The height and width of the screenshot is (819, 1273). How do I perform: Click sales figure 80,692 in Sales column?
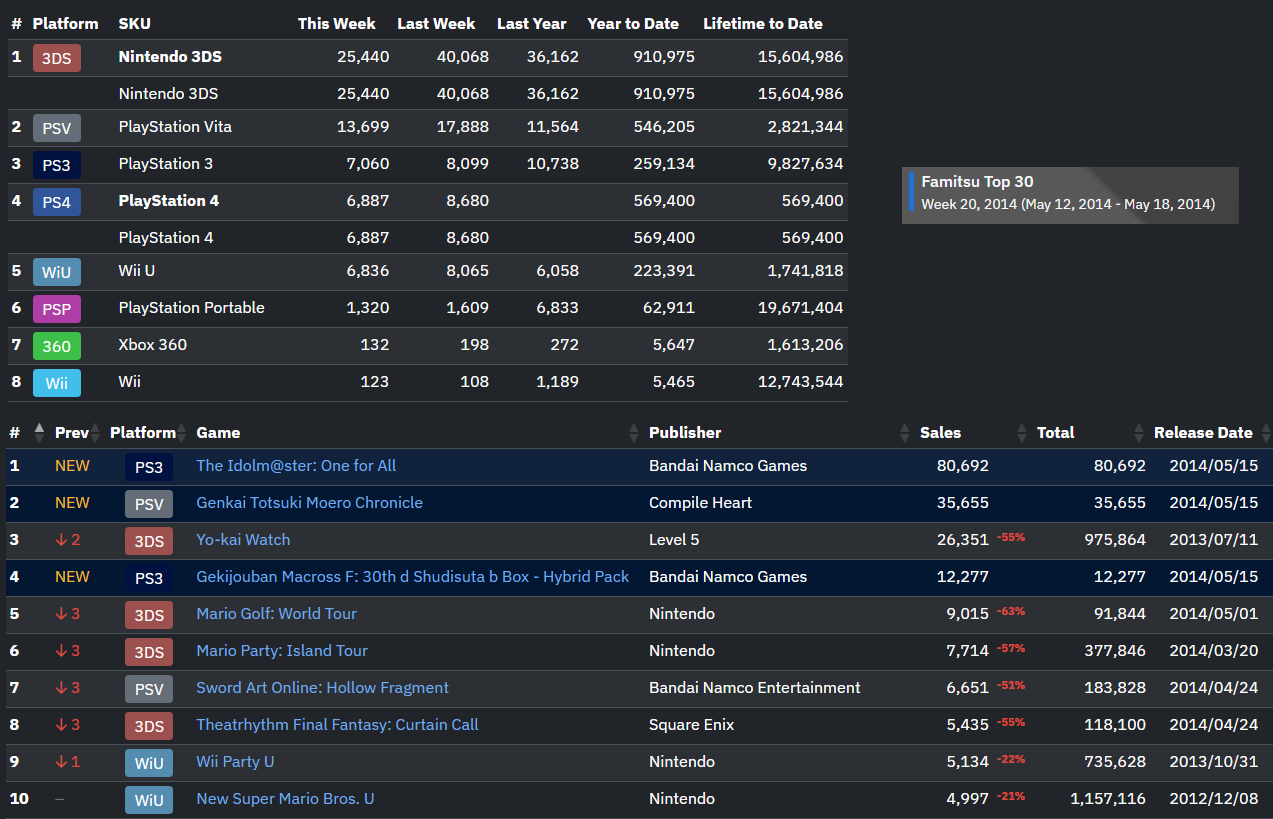click(x=963, y=466)
